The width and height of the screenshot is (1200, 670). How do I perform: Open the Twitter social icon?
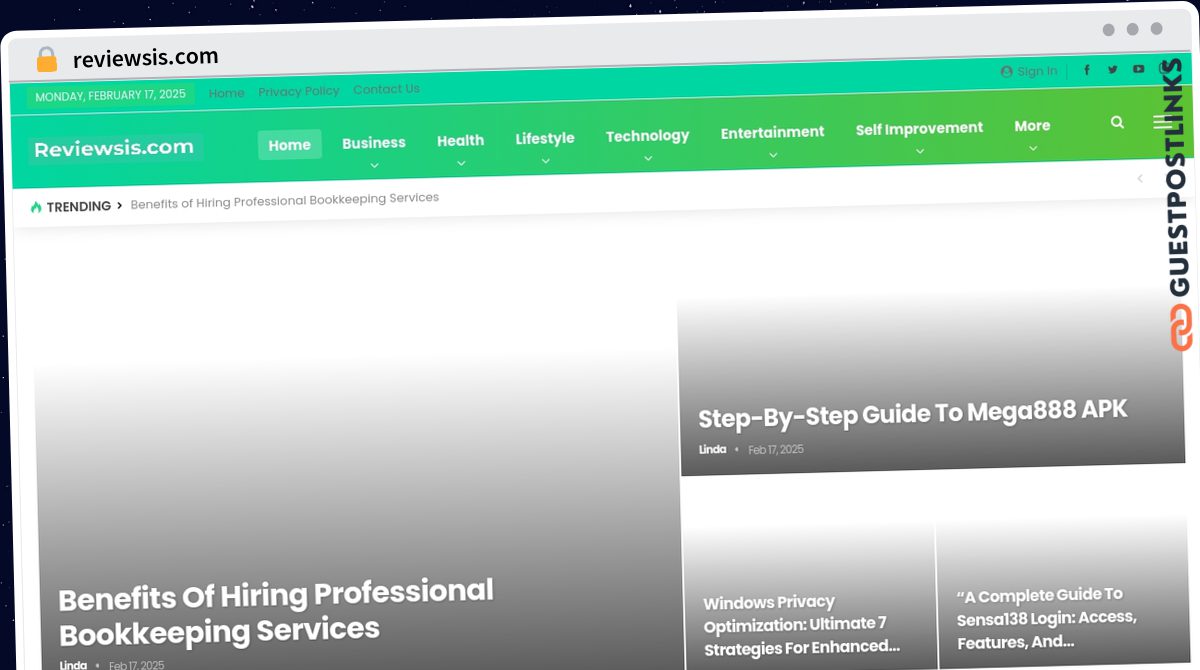1112,70
